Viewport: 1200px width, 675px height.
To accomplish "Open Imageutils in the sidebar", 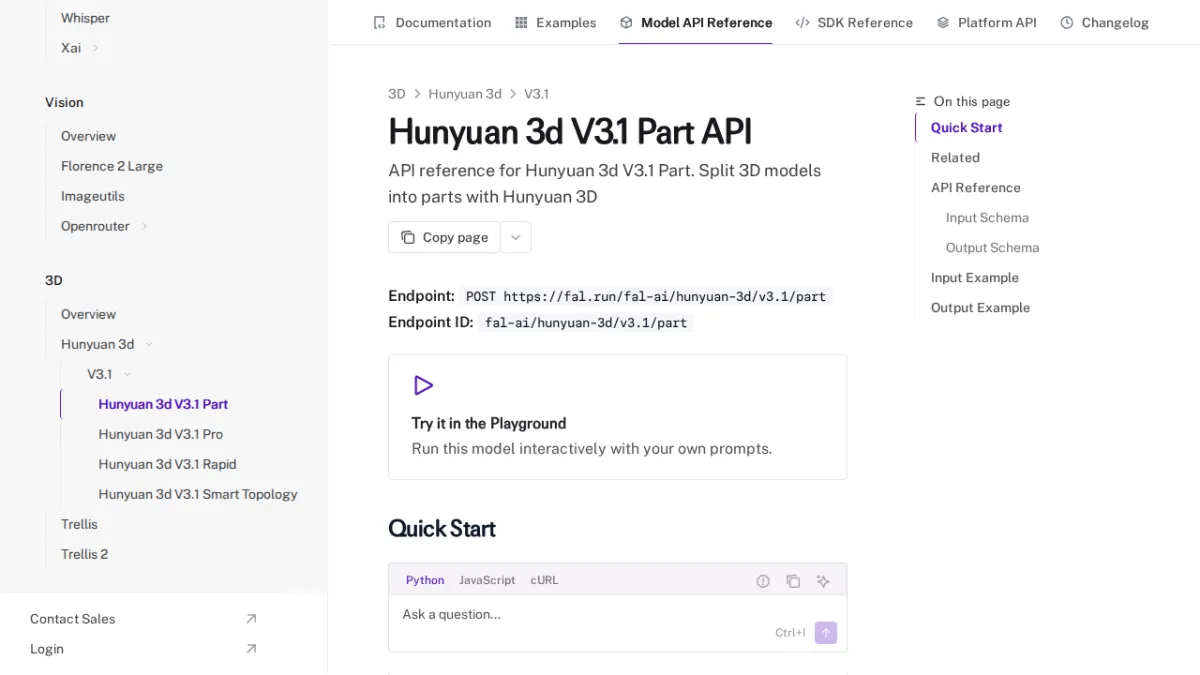I will point(93,196).
